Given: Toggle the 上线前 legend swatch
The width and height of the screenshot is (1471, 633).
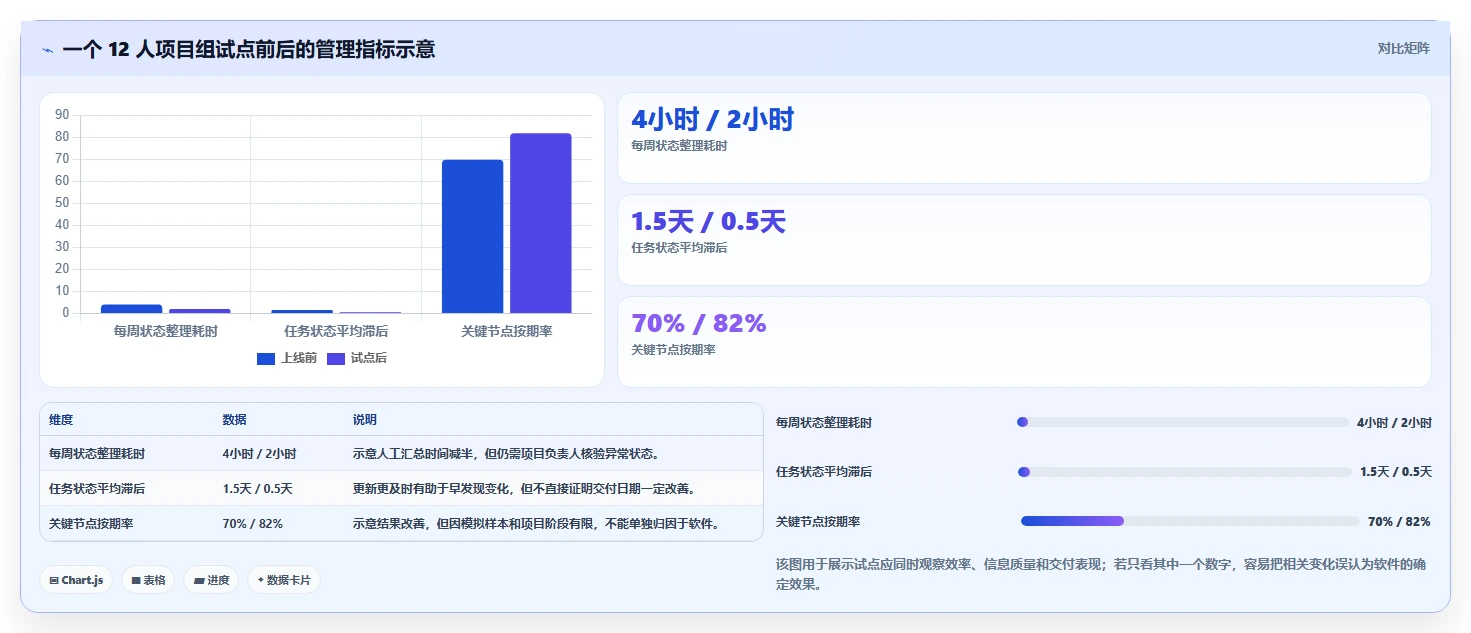Looking at the screenshot, I should [x=266, y=358].
